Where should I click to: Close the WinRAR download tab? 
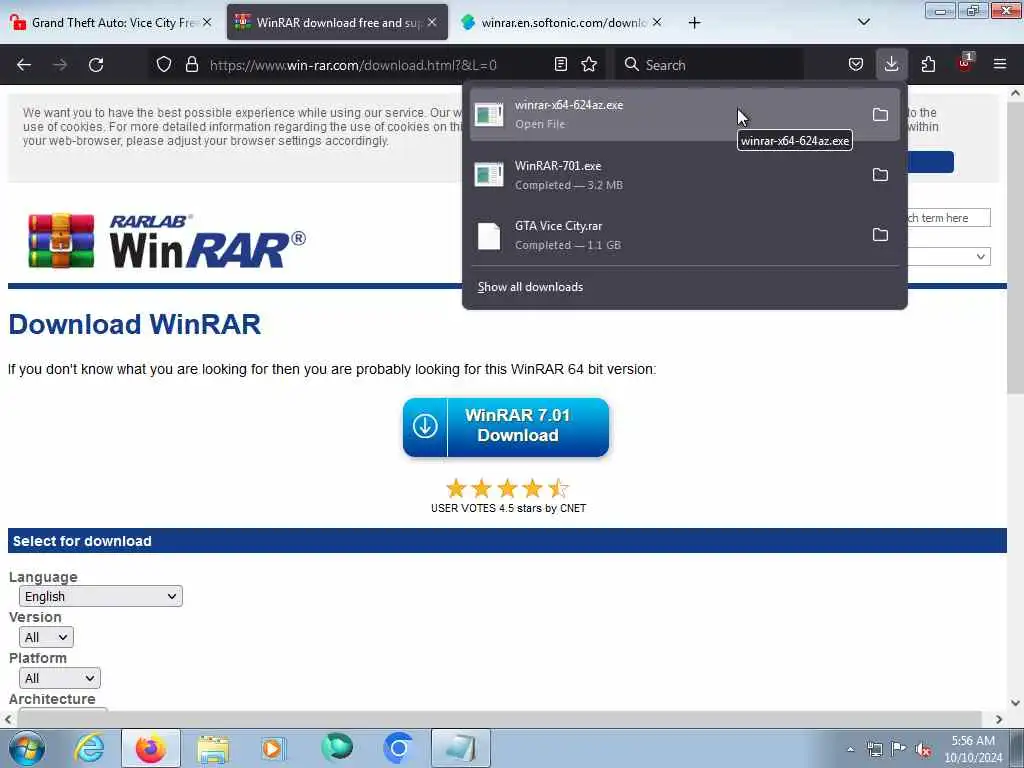[432, 22]
